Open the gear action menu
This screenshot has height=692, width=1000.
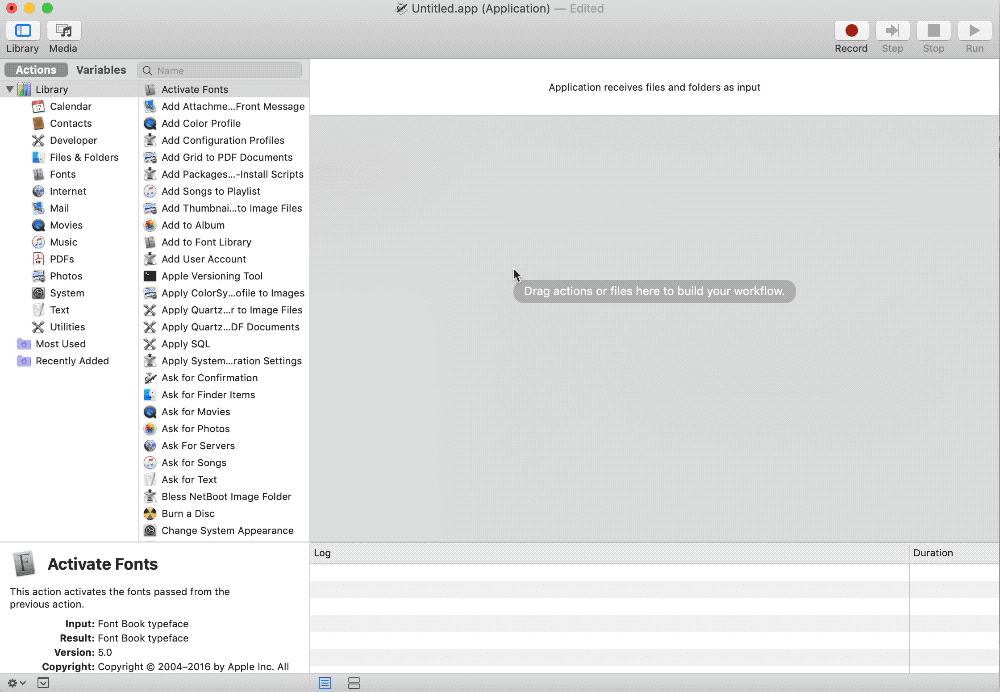pyautogui.click(x=16, y=683)
